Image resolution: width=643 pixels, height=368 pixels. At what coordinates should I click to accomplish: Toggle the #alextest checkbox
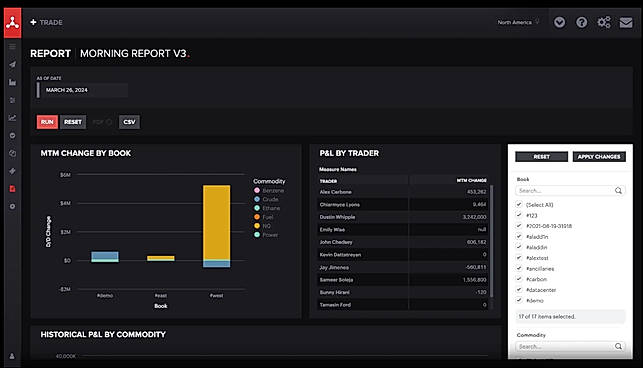tap(519, 258)
